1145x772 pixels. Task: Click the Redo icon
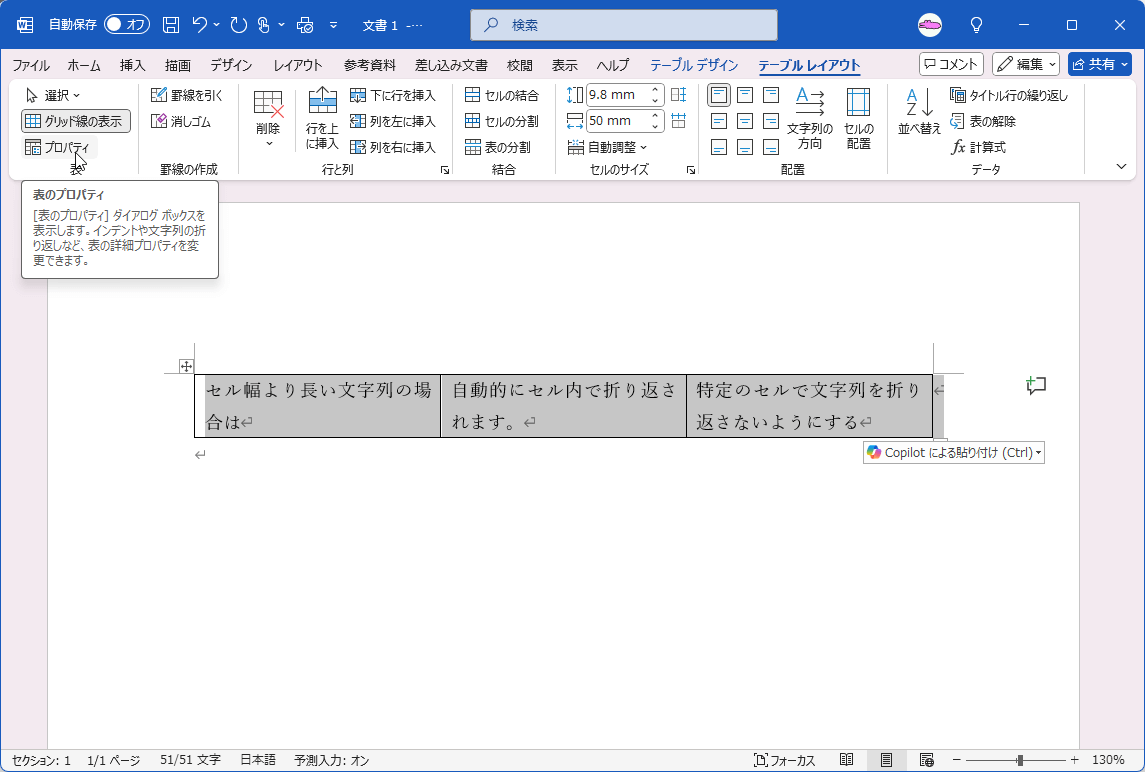pyautogui.click(x=239, y=25)
